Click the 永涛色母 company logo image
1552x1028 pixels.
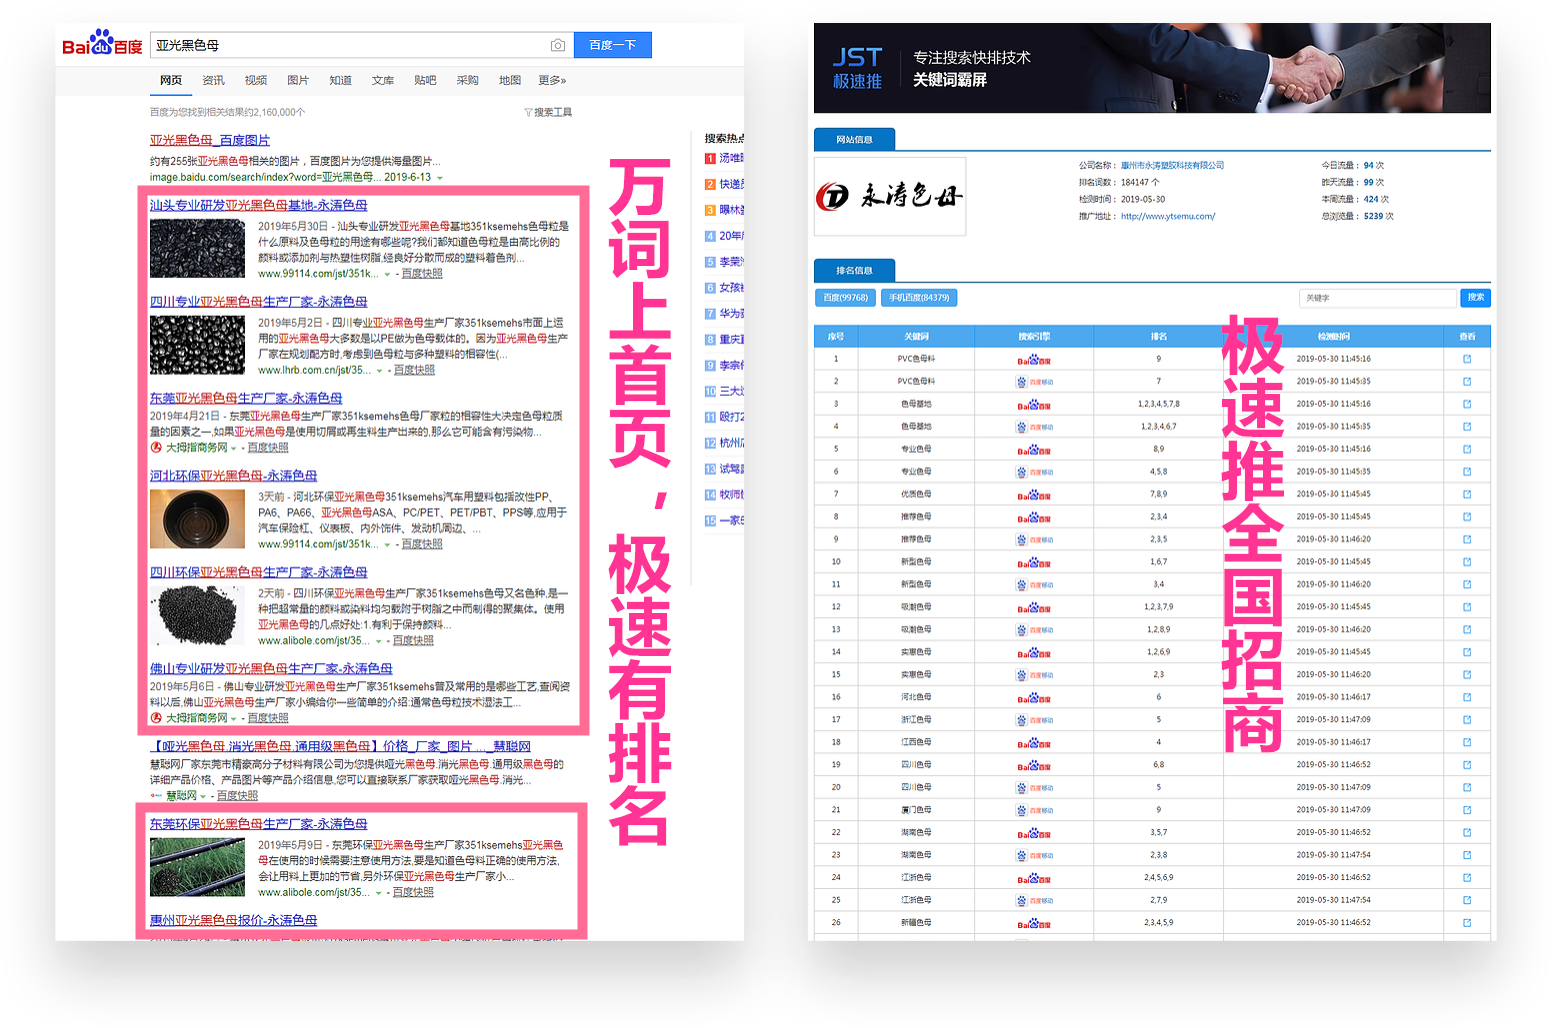(x=890, y=196)
